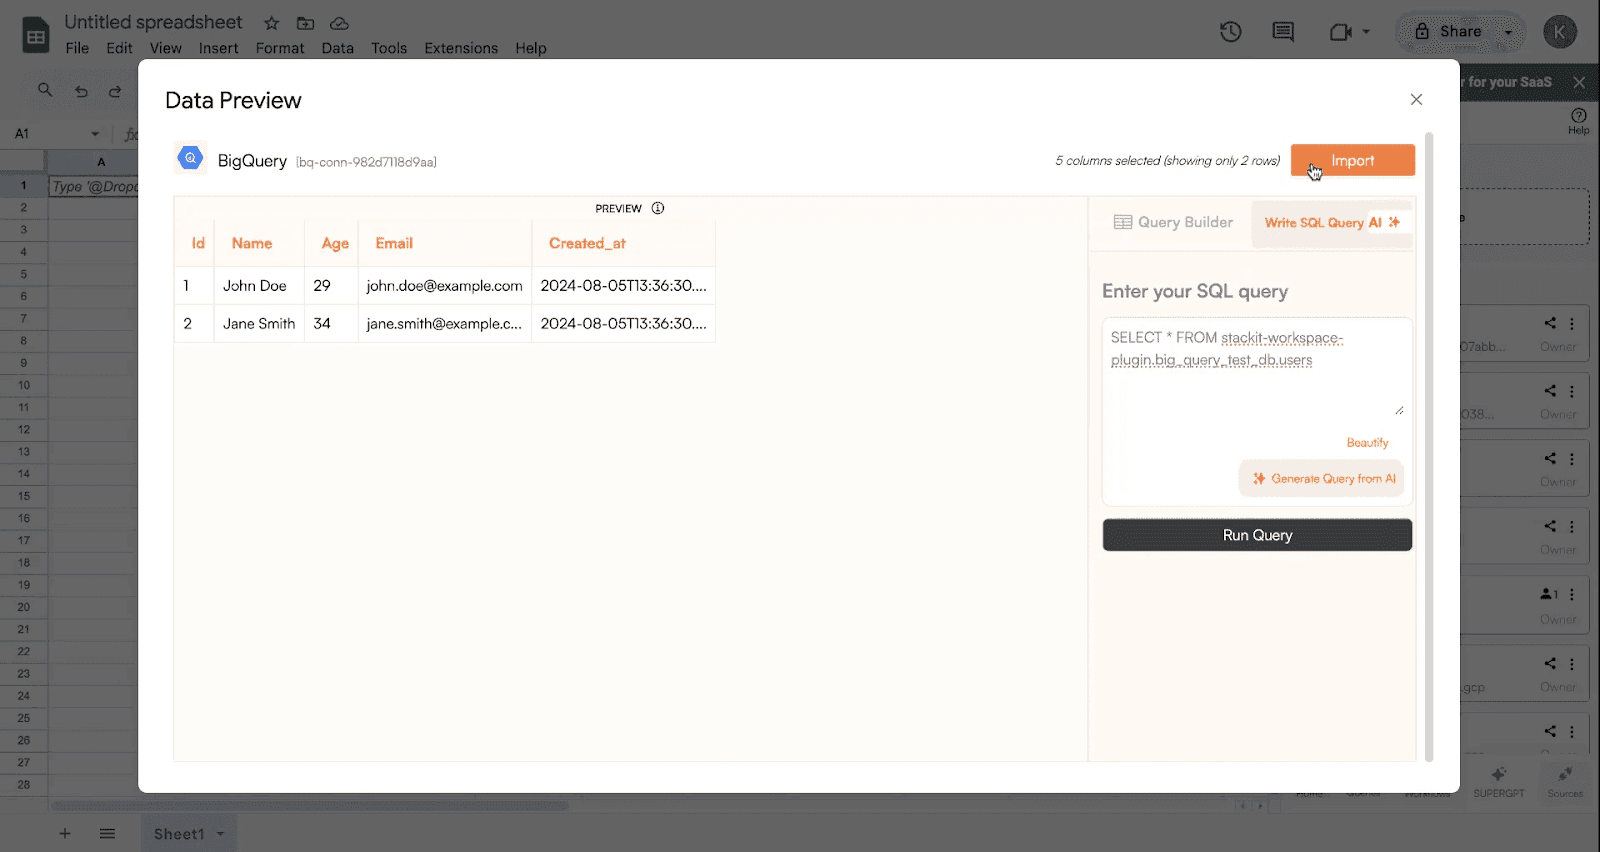Open the Insert menu
The height and width of the screenshot is (852, 1600).
click(218, 48)
